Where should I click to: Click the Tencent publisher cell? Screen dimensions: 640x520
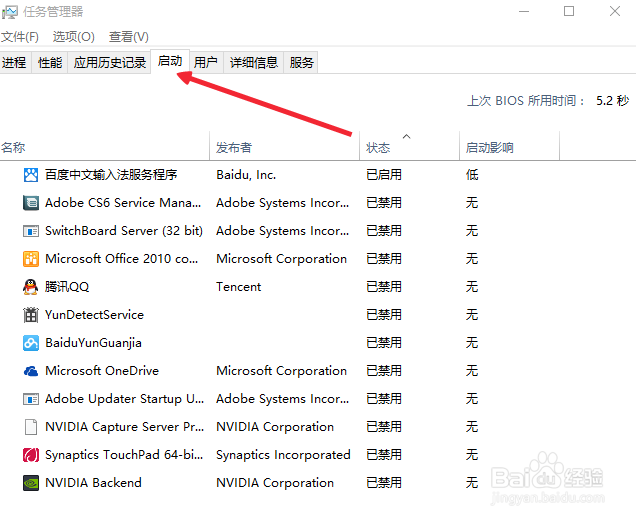(x=238, y=287)
